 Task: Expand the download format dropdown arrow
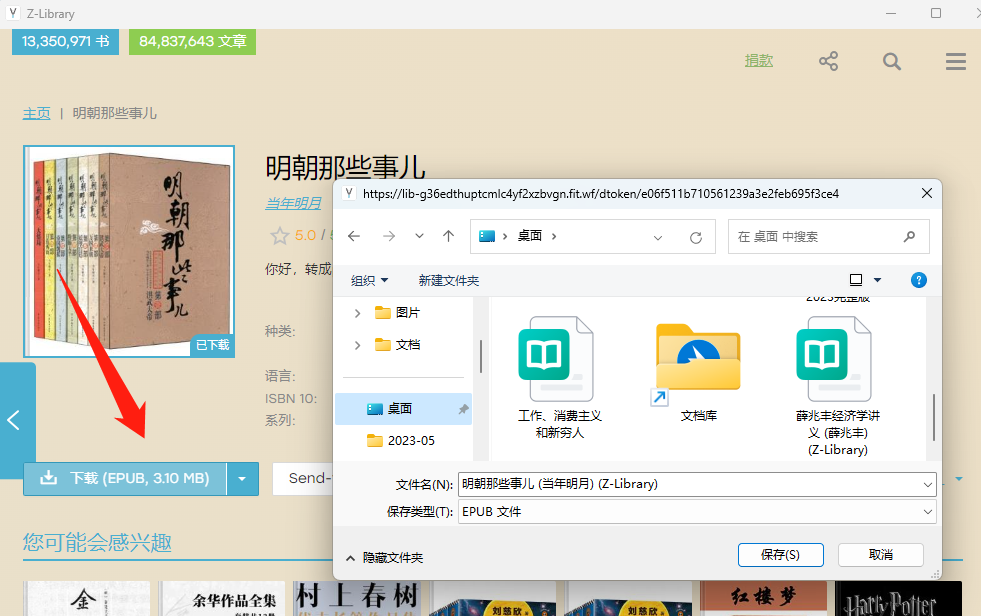242,479
